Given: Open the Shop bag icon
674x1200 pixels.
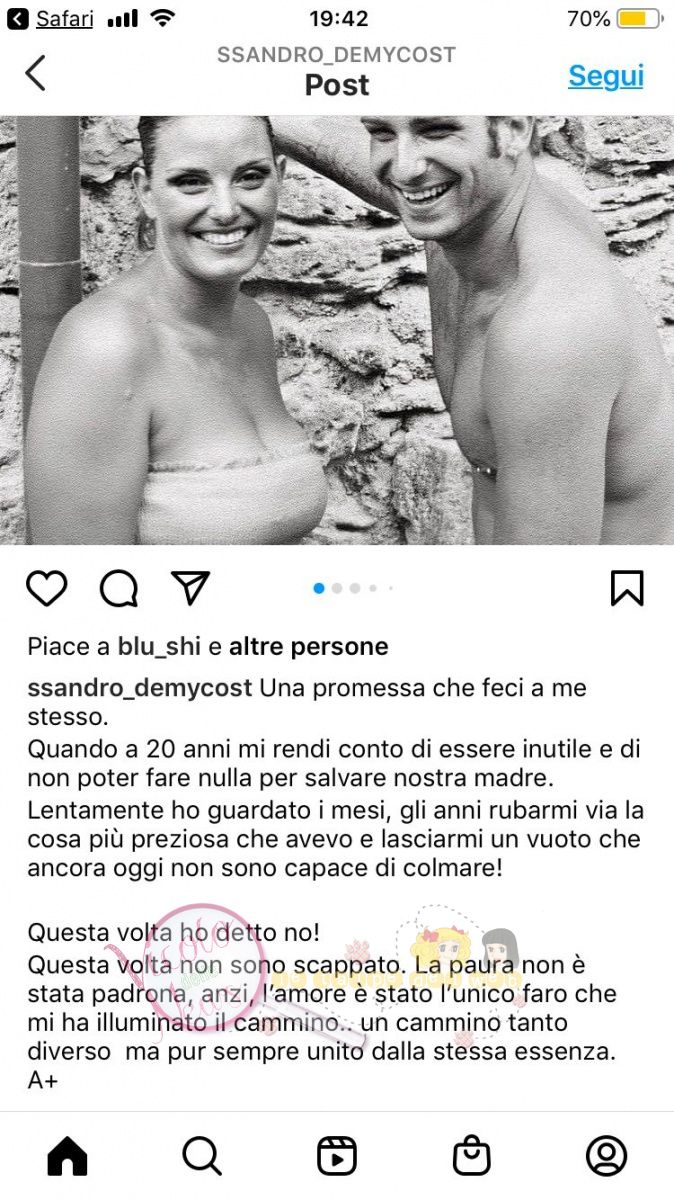Looking at the screenshot, I should [471, 1156].
